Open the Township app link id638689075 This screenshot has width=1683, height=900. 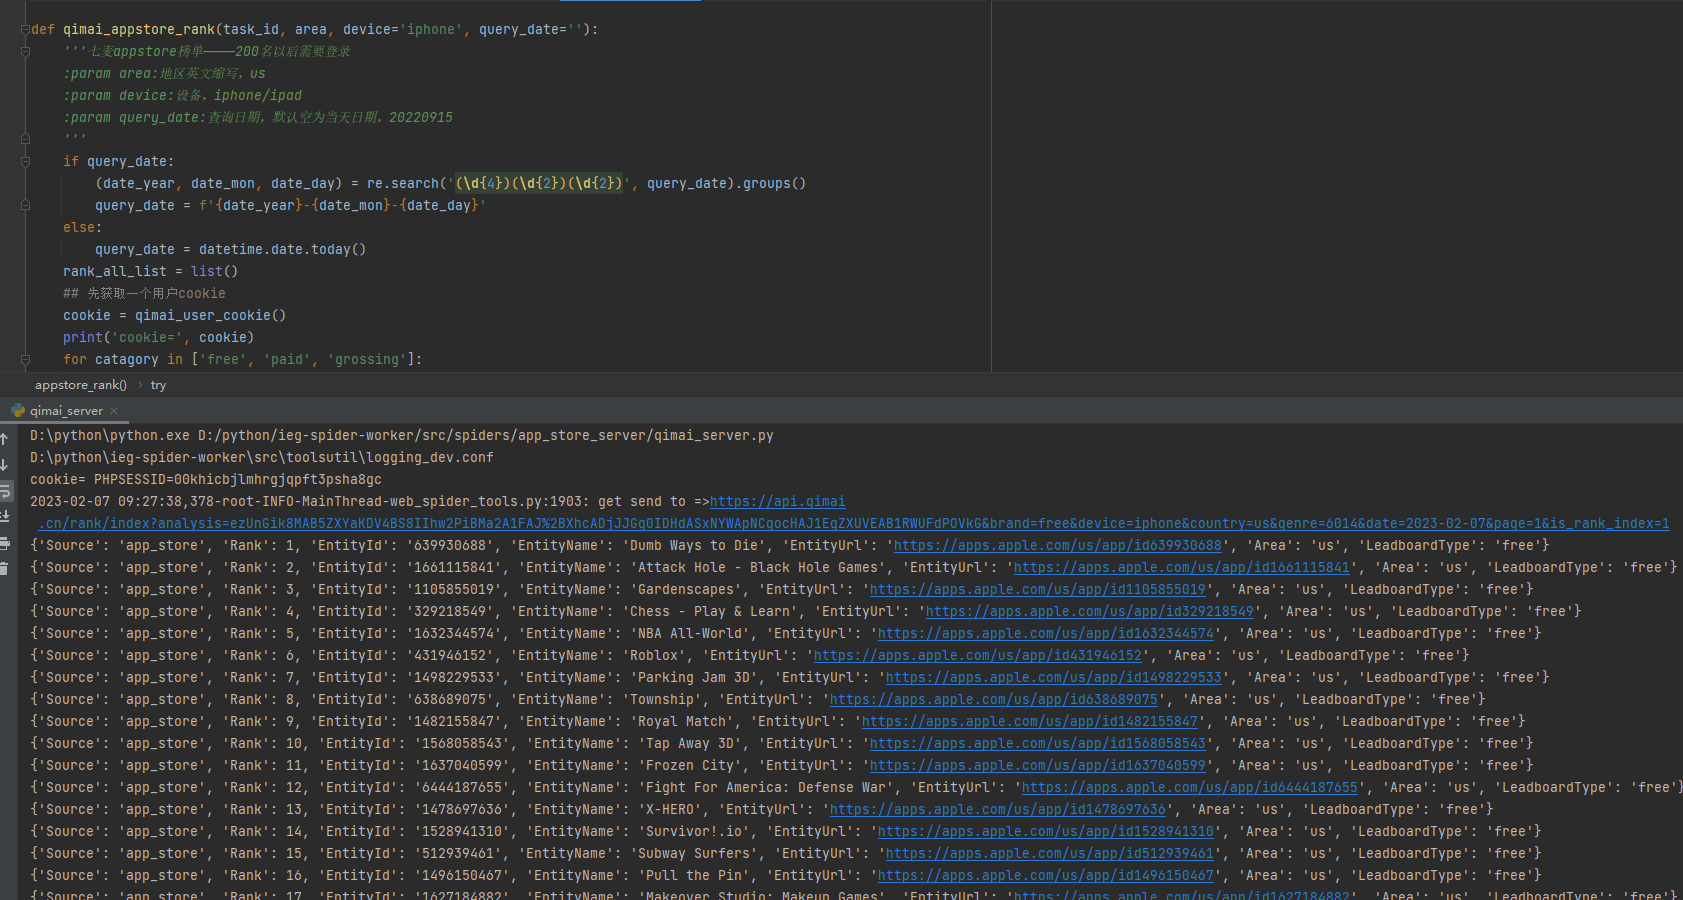993,699
